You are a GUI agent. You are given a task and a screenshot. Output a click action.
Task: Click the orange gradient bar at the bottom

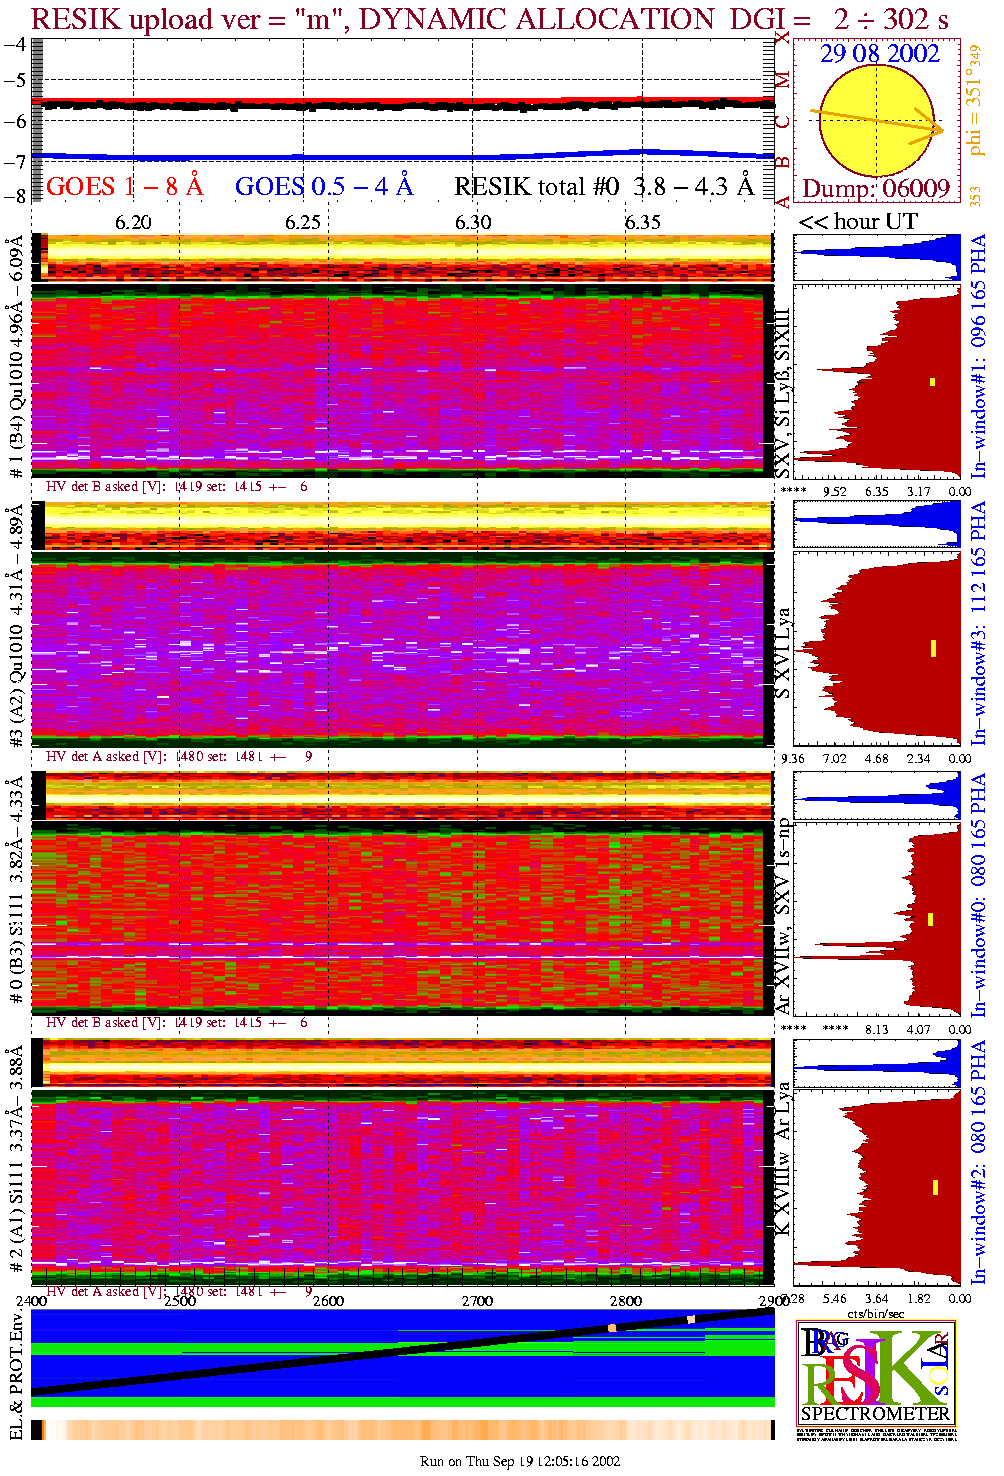pyautogui.click(x=402, y=1430)
